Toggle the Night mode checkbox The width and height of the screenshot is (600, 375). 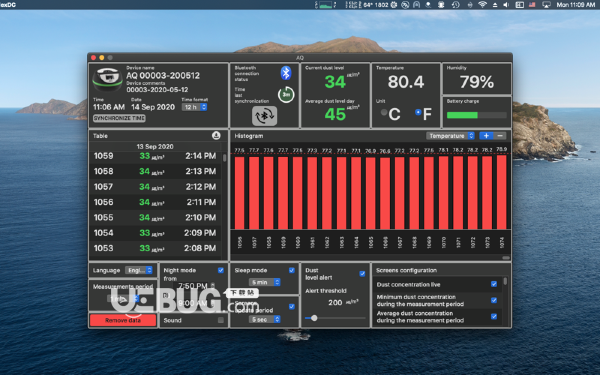coord(221,270)
